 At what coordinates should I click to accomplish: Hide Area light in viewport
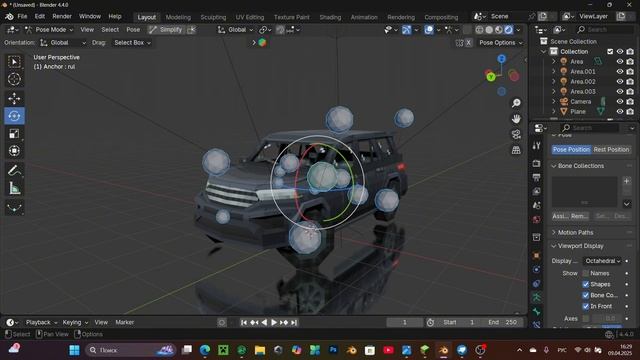620,62
